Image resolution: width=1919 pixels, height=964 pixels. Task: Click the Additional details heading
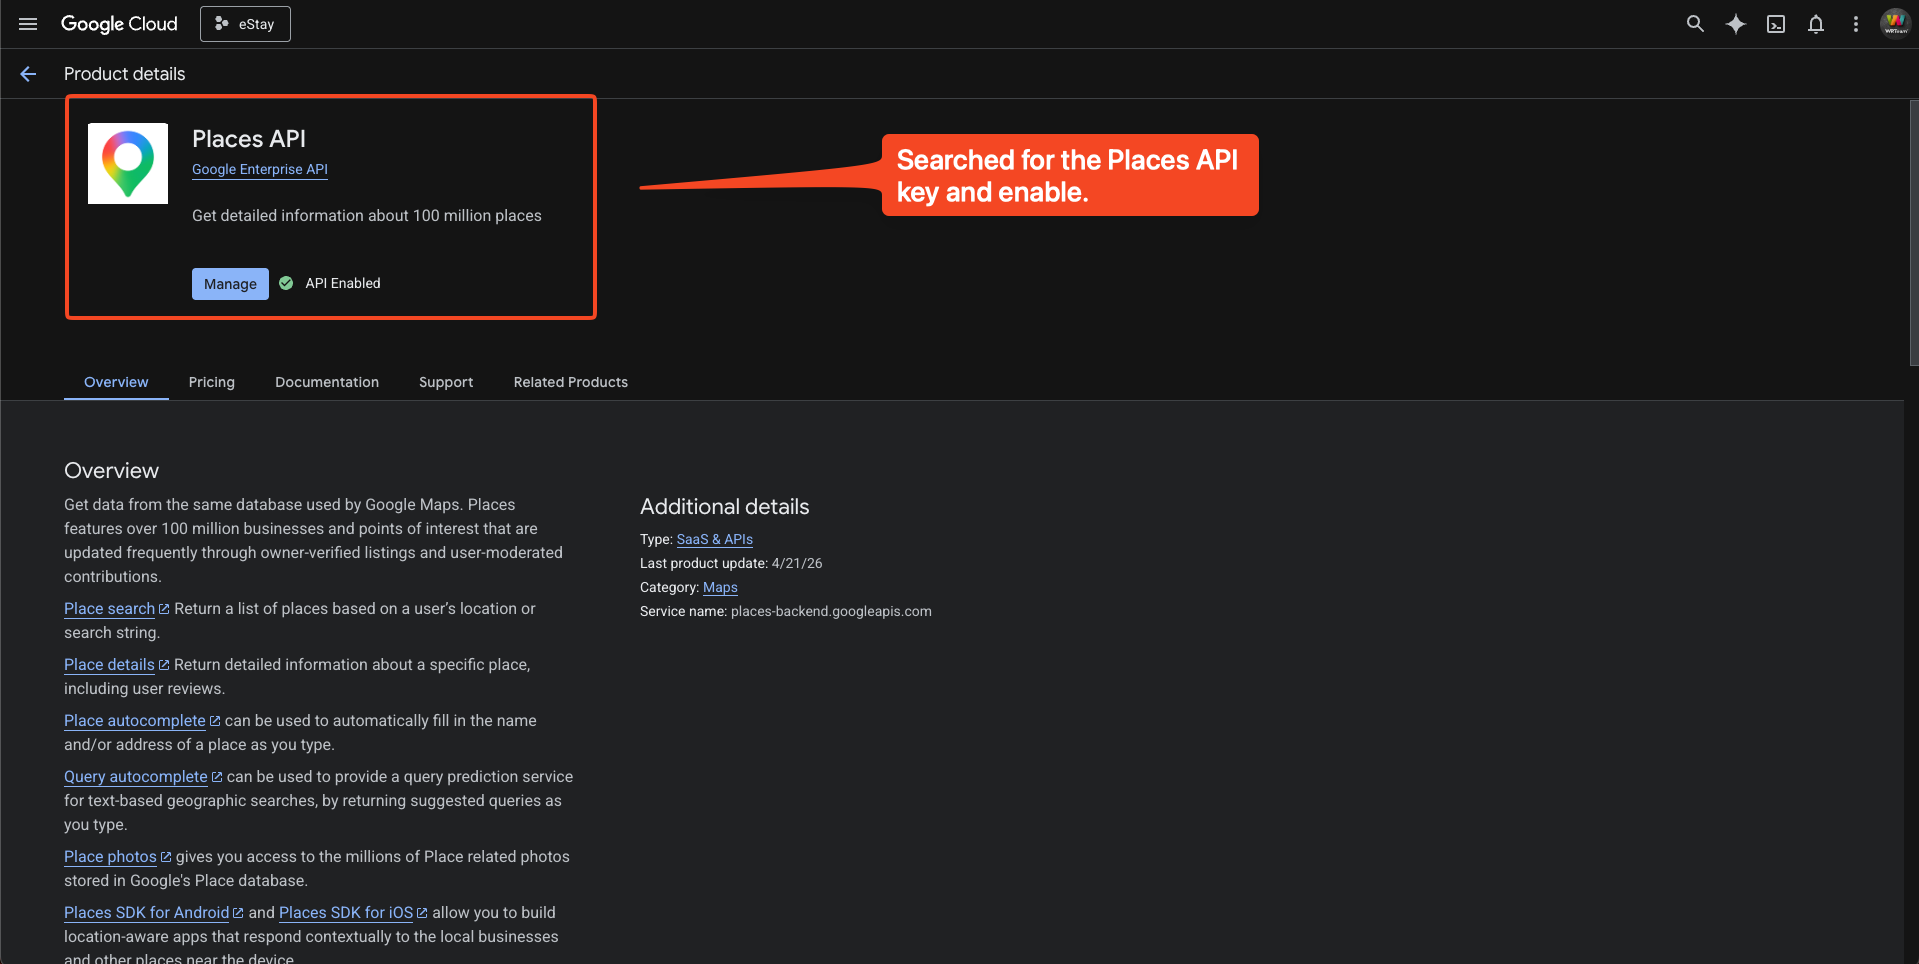(725, 507)
